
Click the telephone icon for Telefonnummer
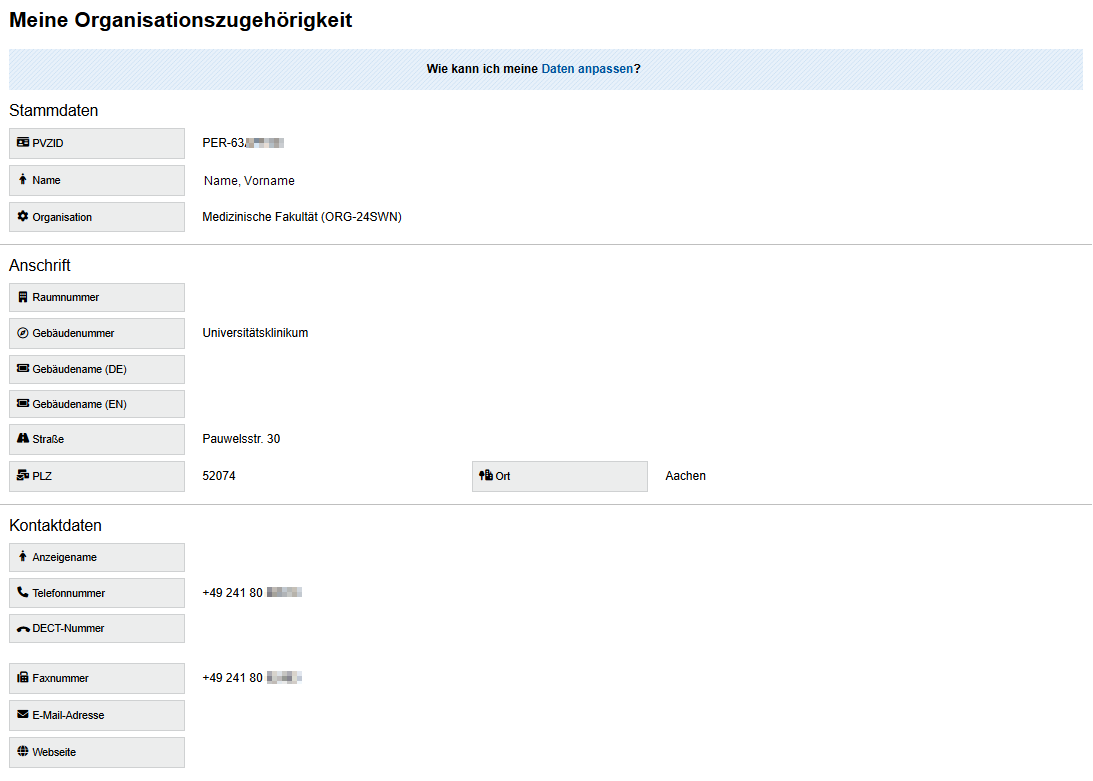tap(22, 592)
